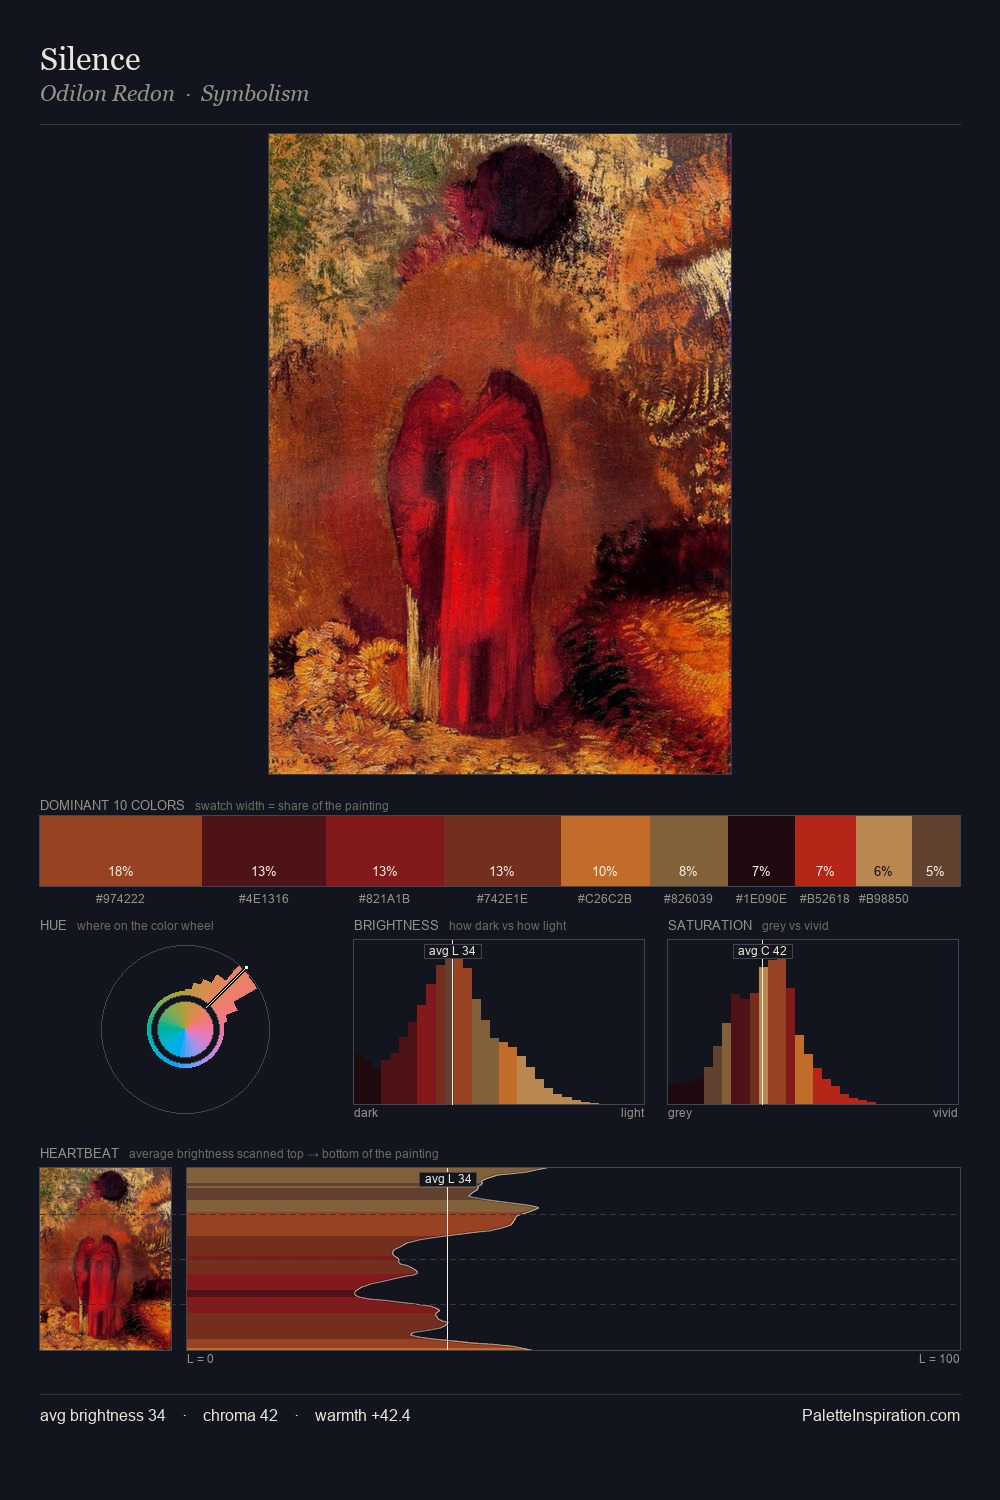The height and width of the screenshot is (1500, 1000).
Task: Click the "HEARTBEAT" section heading
Action: (79, 1153)
